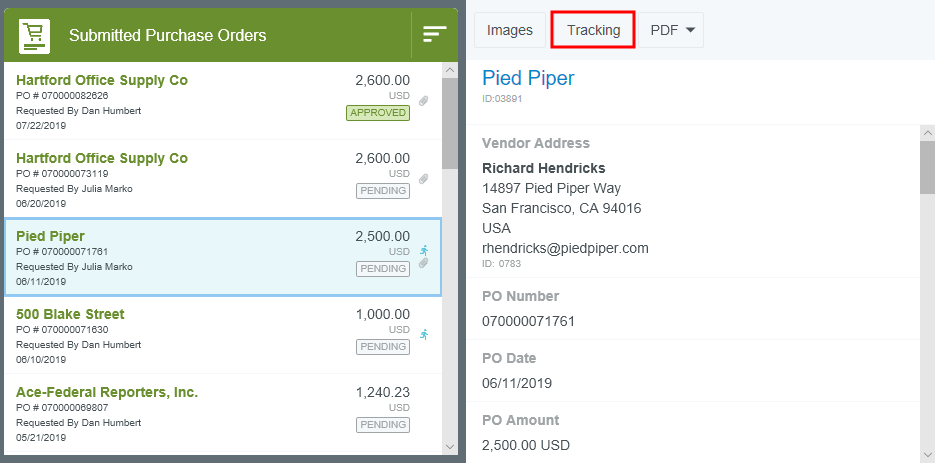This screenshot has width=935, height=463.
Task: Click the PENDING badge on Ace-Federal Reporters order
Action: [x=383, y=425]
